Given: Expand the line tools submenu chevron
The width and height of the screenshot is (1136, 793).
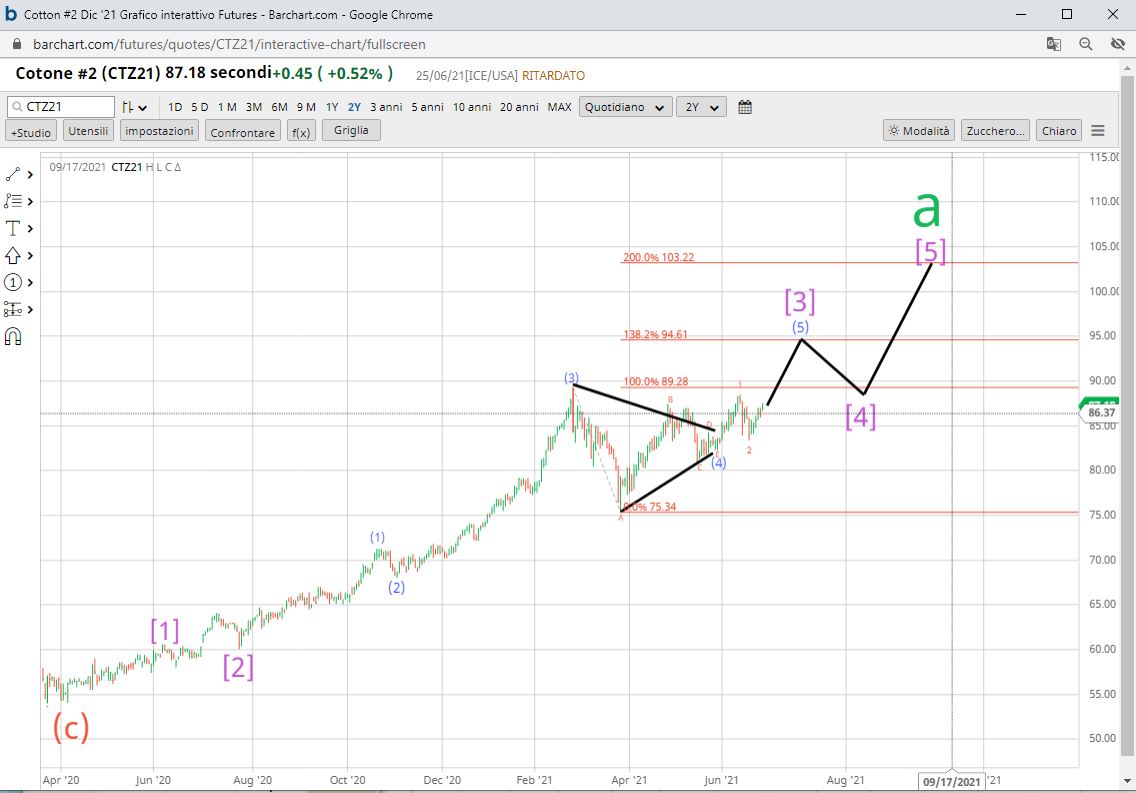Looking at the screenshot, I should 30,175.
